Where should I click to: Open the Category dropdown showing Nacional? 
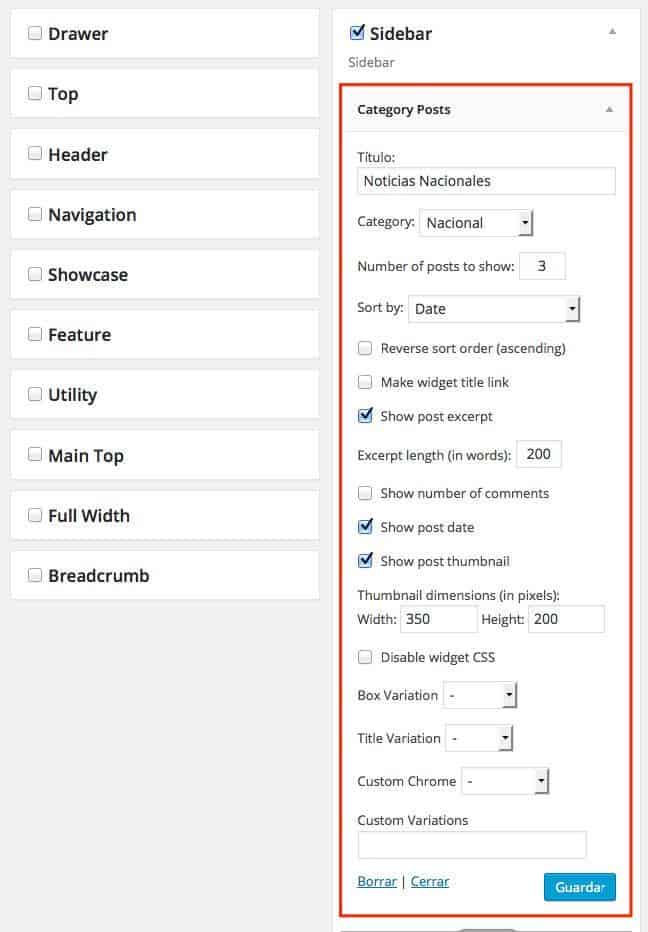(x=476, y=223)
